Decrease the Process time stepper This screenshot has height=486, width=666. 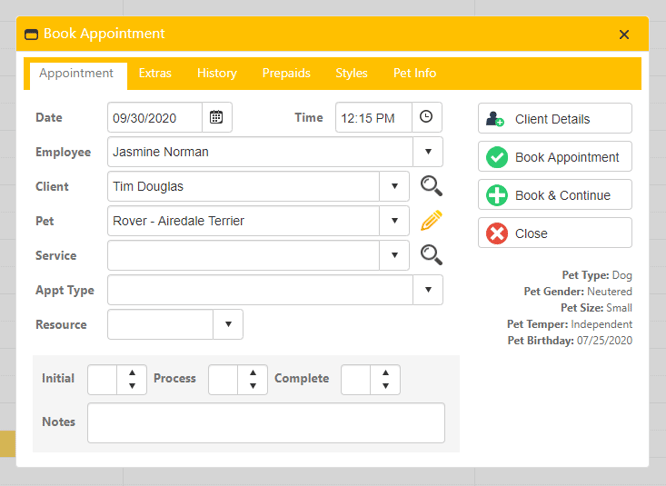click(253, 386)
